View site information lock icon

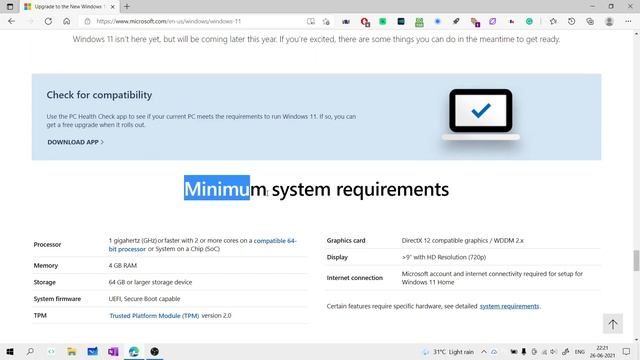[x=87, y=21]
